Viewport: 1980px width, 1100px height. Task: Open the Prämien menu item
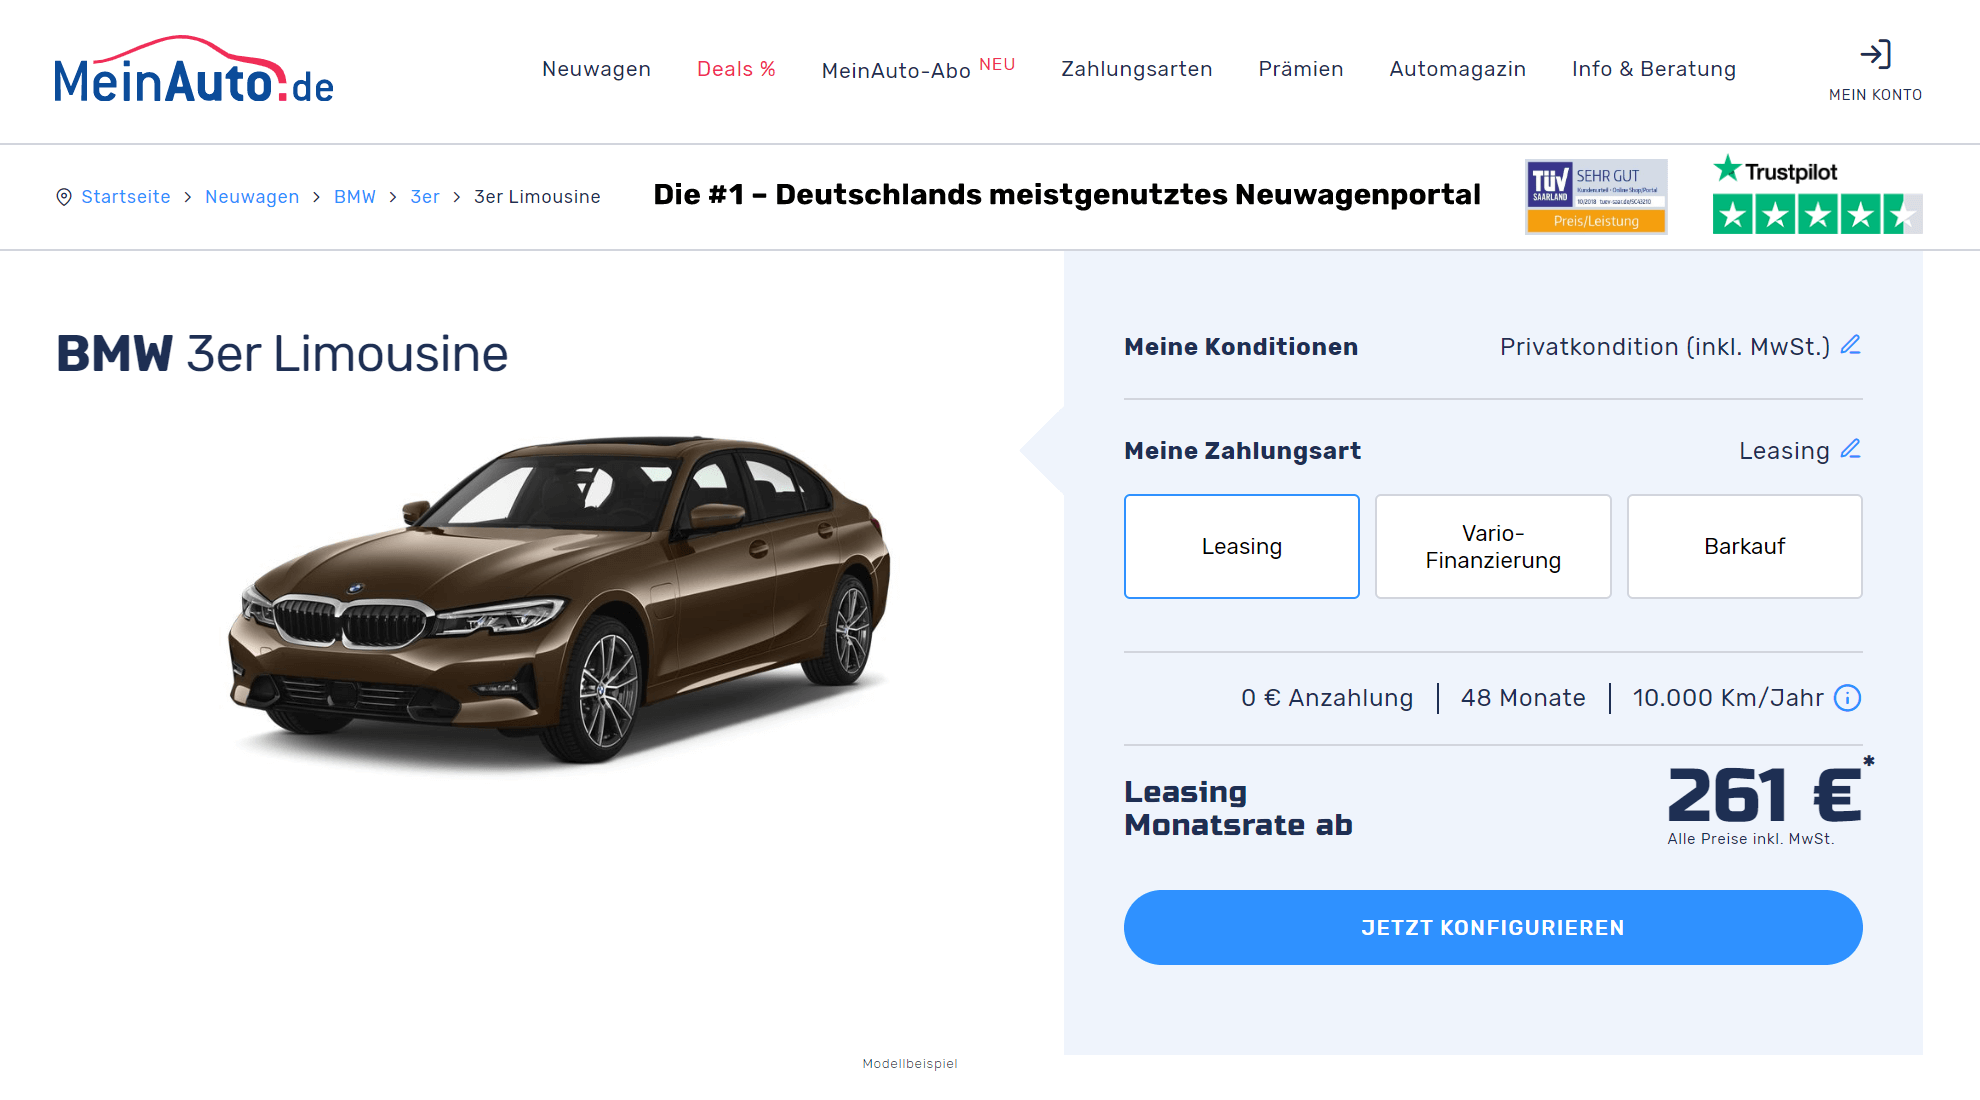point(1301,69)
